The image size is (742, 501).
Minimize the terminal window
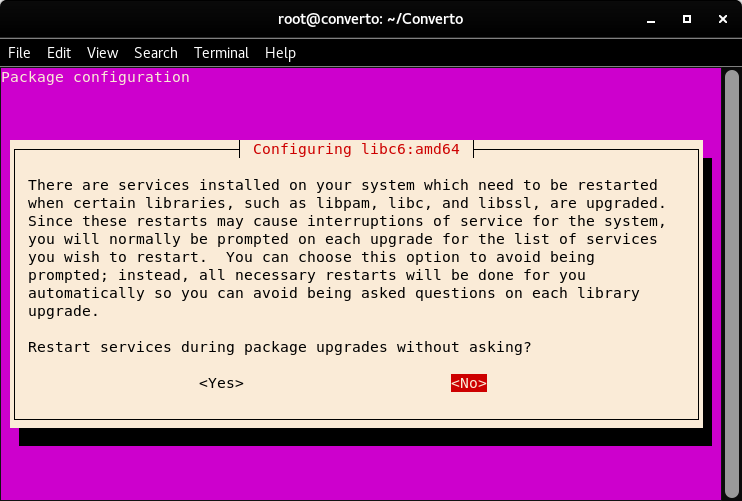[651, 20]
